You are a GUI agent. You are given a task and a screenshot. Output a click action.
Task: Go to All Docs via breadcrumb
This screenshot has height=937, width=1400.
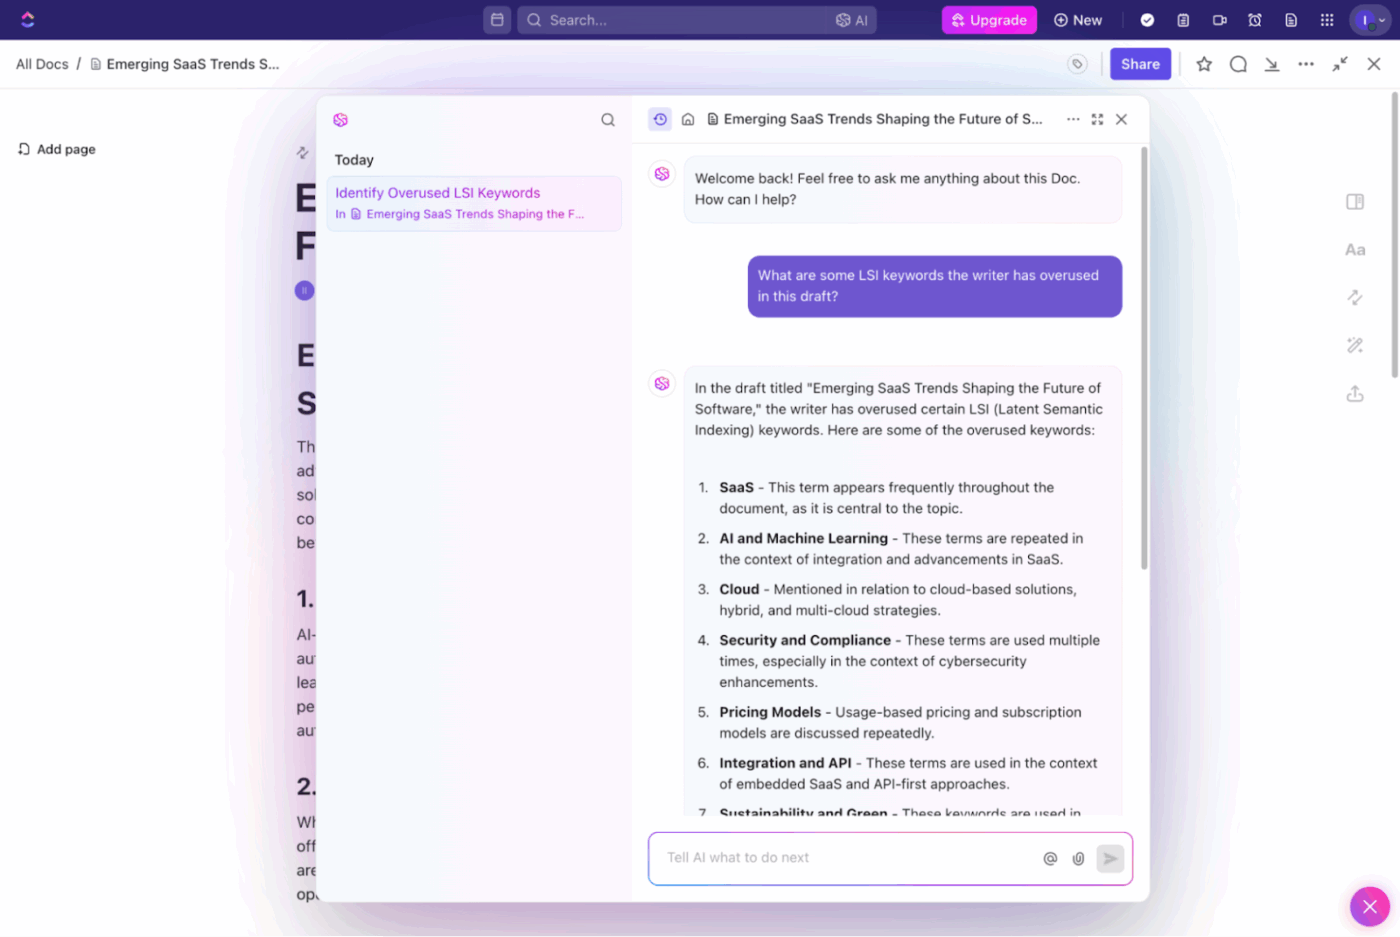pos(41,63)
